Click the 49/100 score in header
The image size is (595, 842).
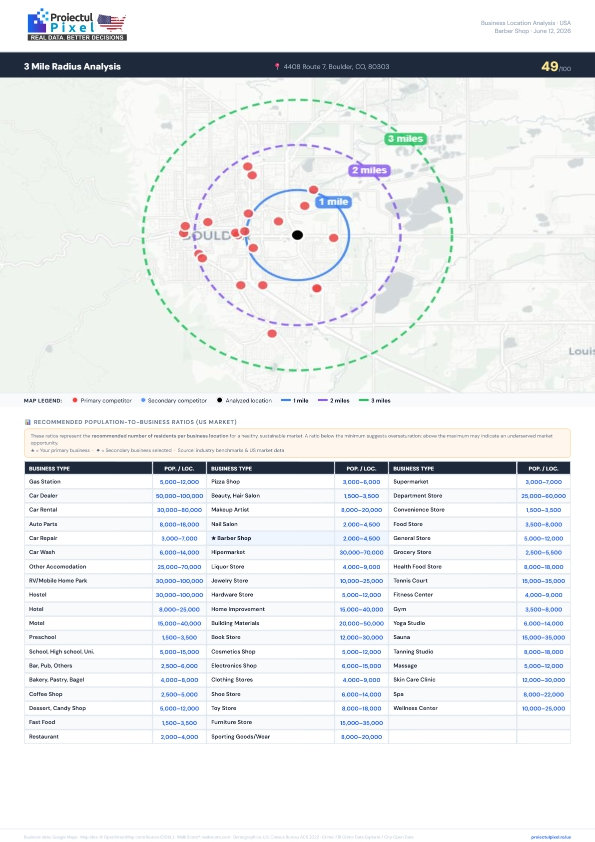click(x=556, y=67)
